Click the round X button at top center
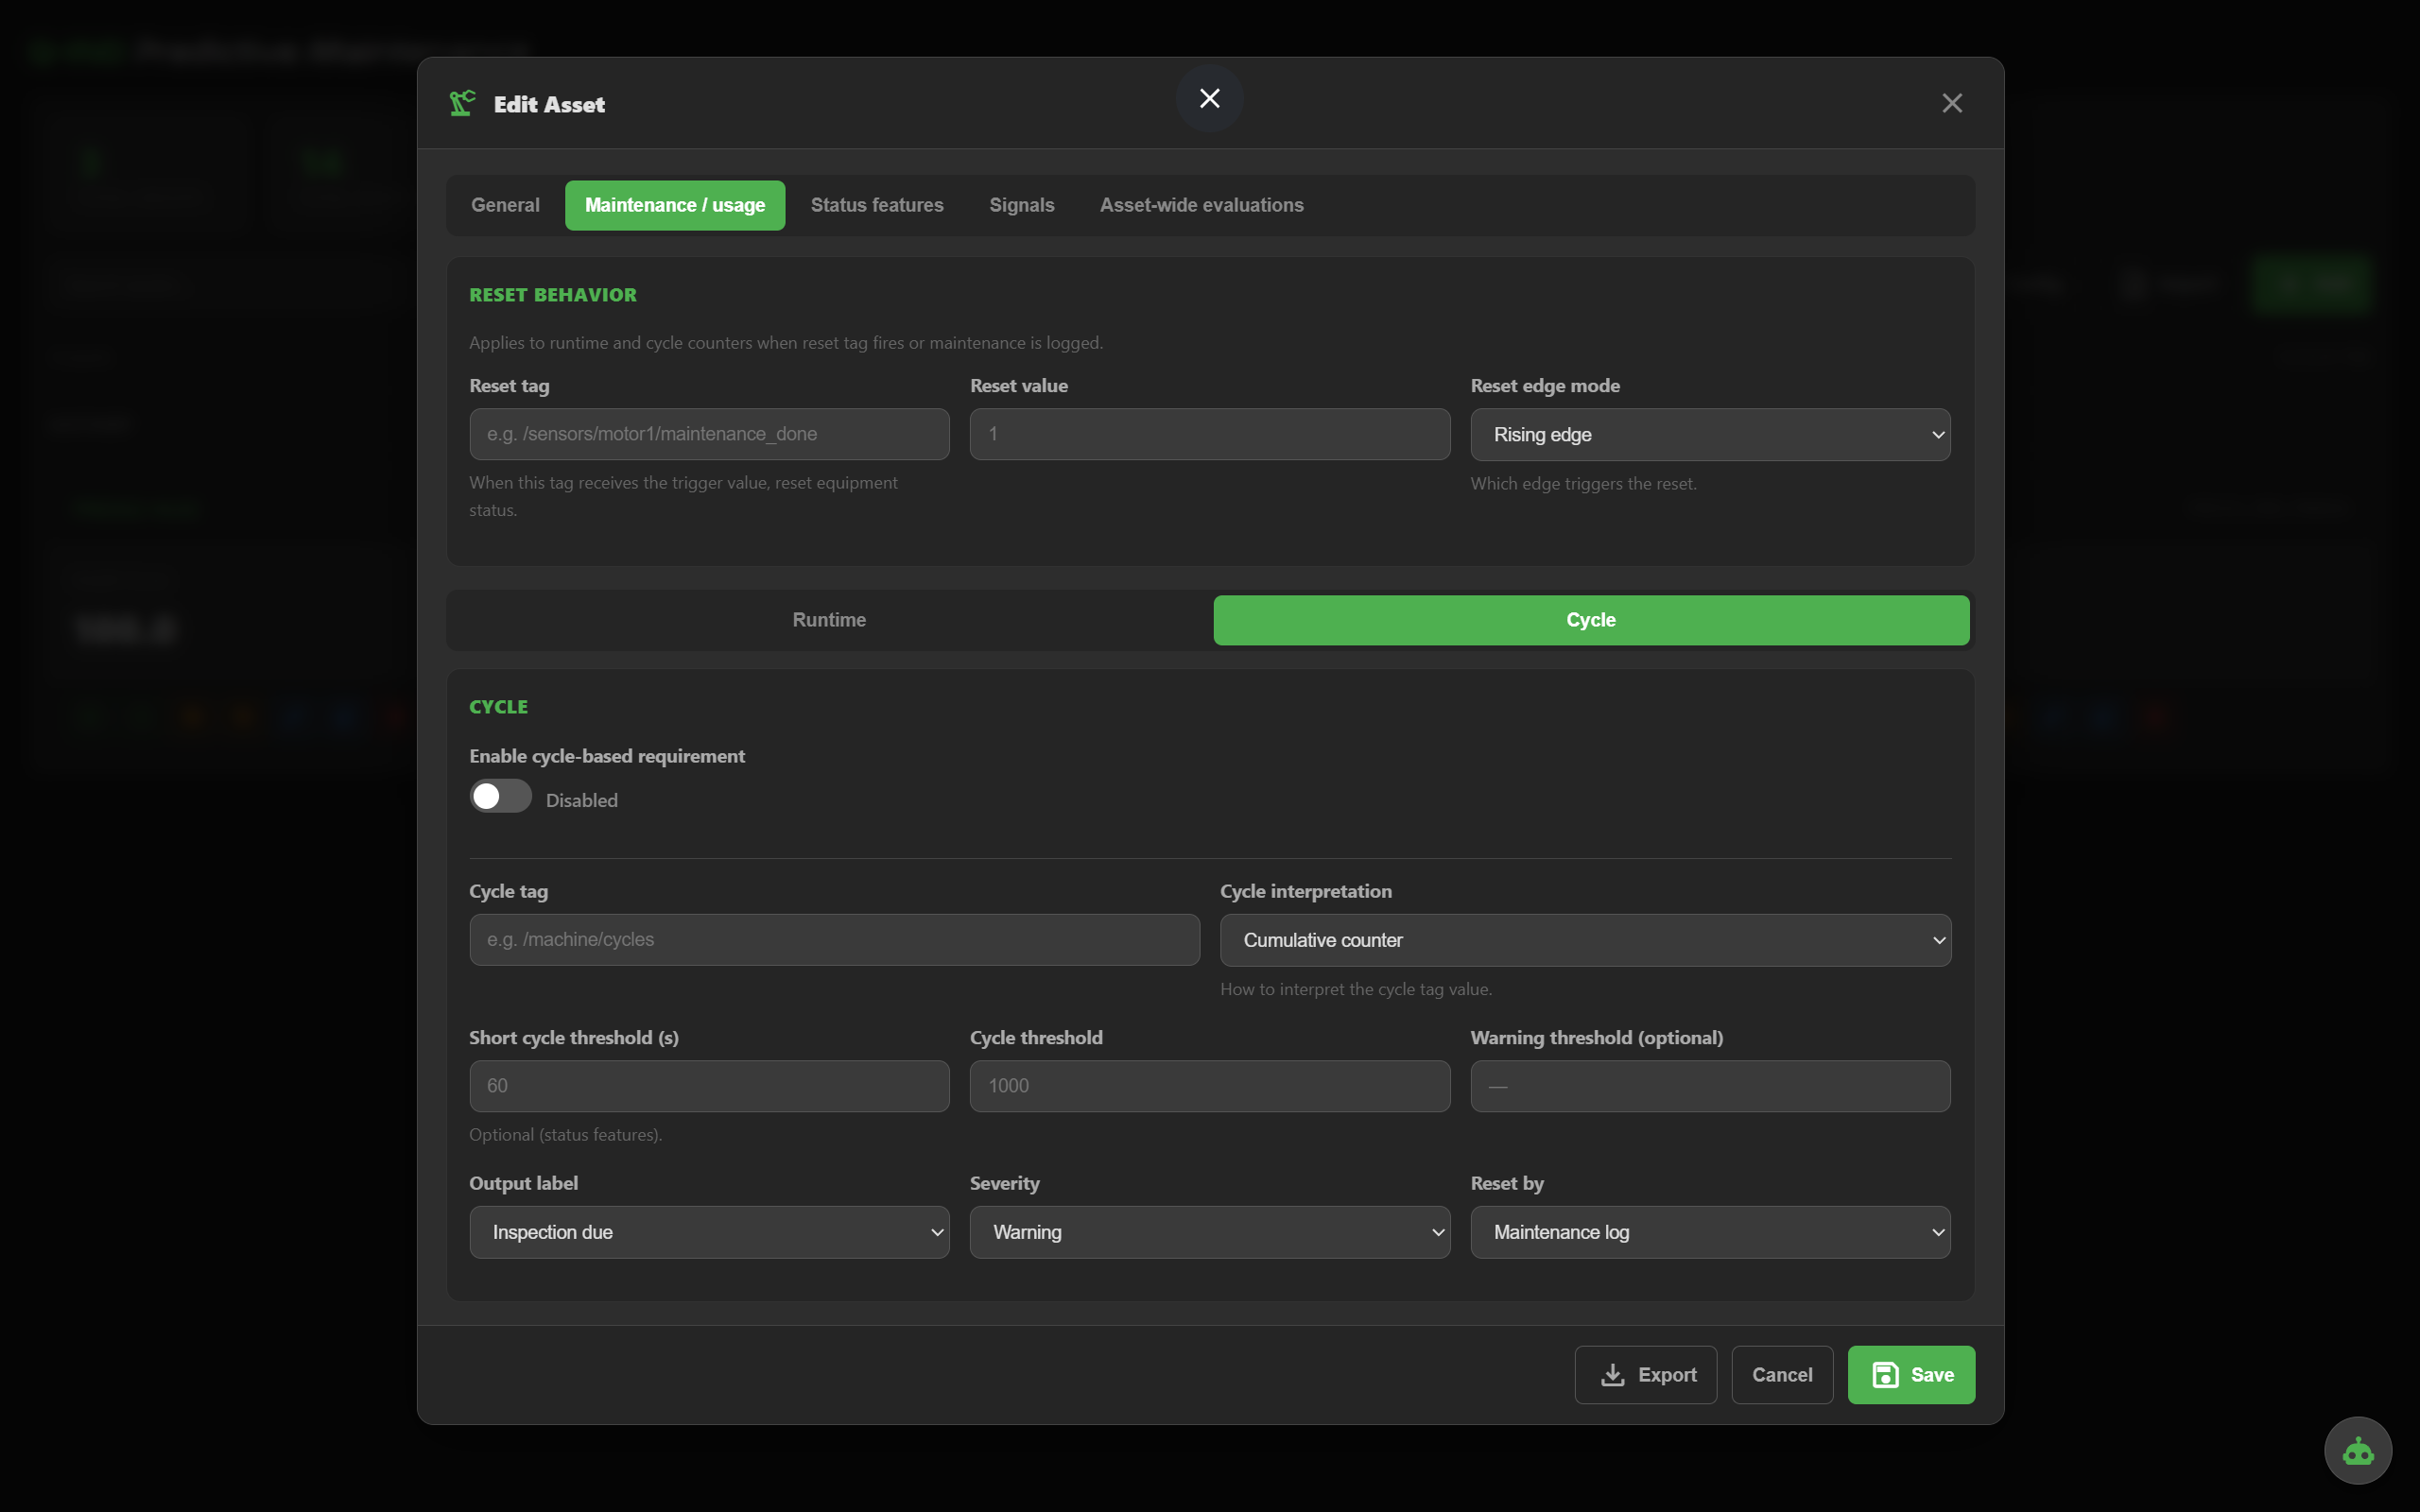The height and width of the screenshot is (1512, 2420). pos(1209,98)
